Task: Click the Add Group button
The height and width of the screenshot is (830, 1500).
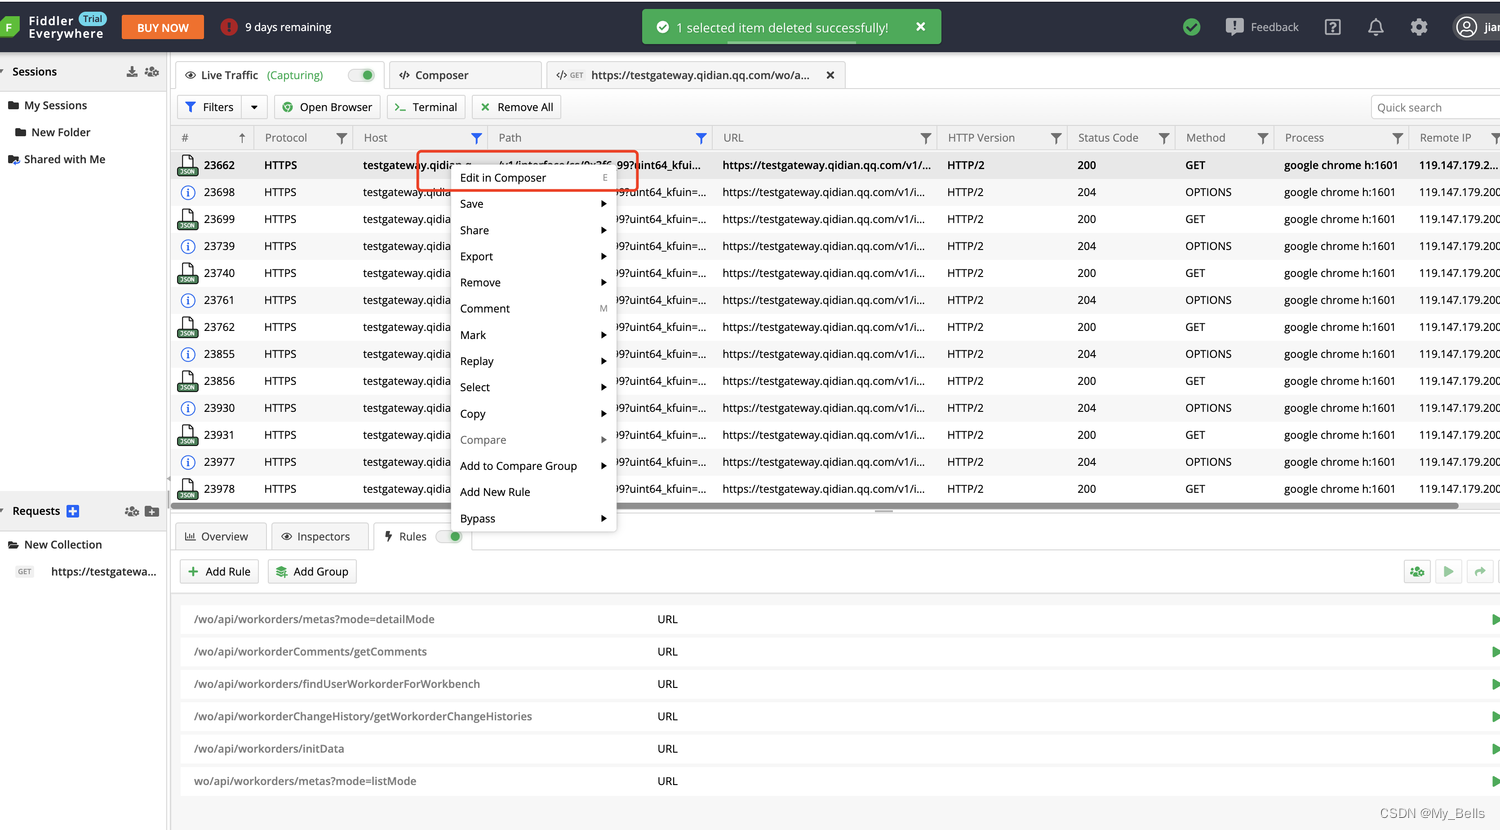Action: 312,572
